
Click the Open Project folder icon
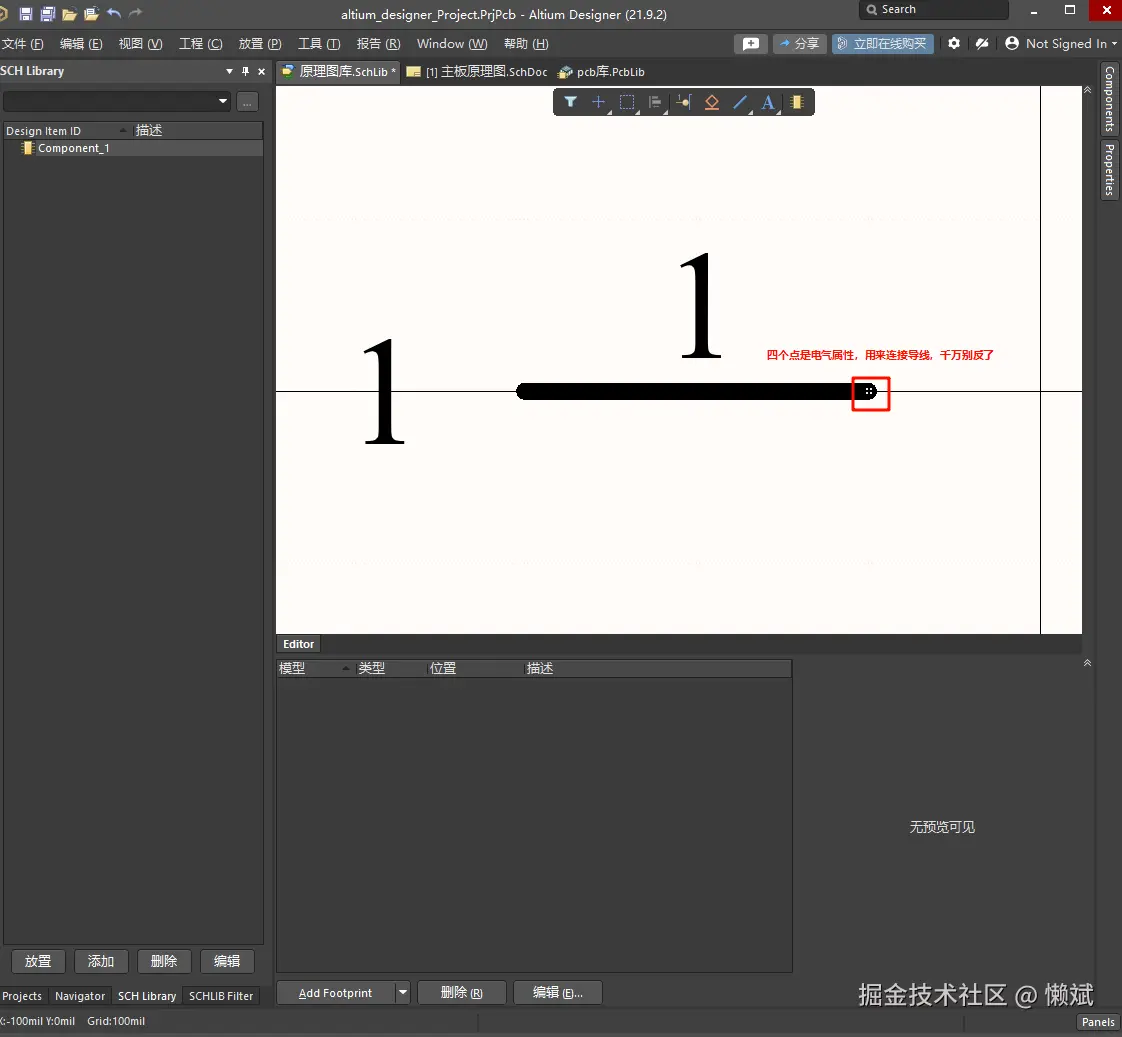[91, 14]
